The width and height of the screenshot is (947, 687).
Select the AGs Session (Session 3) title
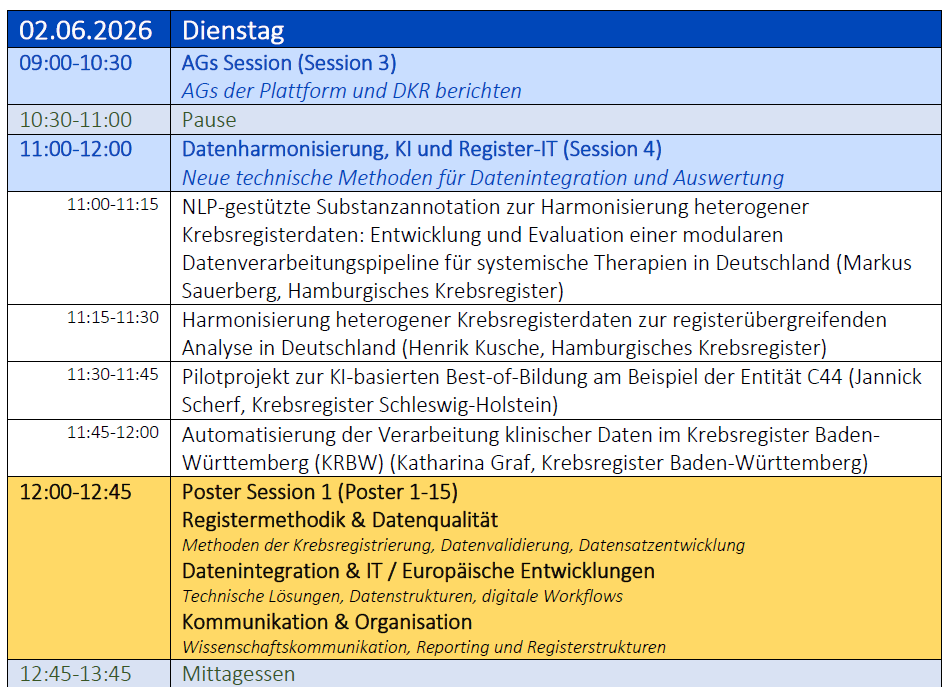[x=289, y=63]
